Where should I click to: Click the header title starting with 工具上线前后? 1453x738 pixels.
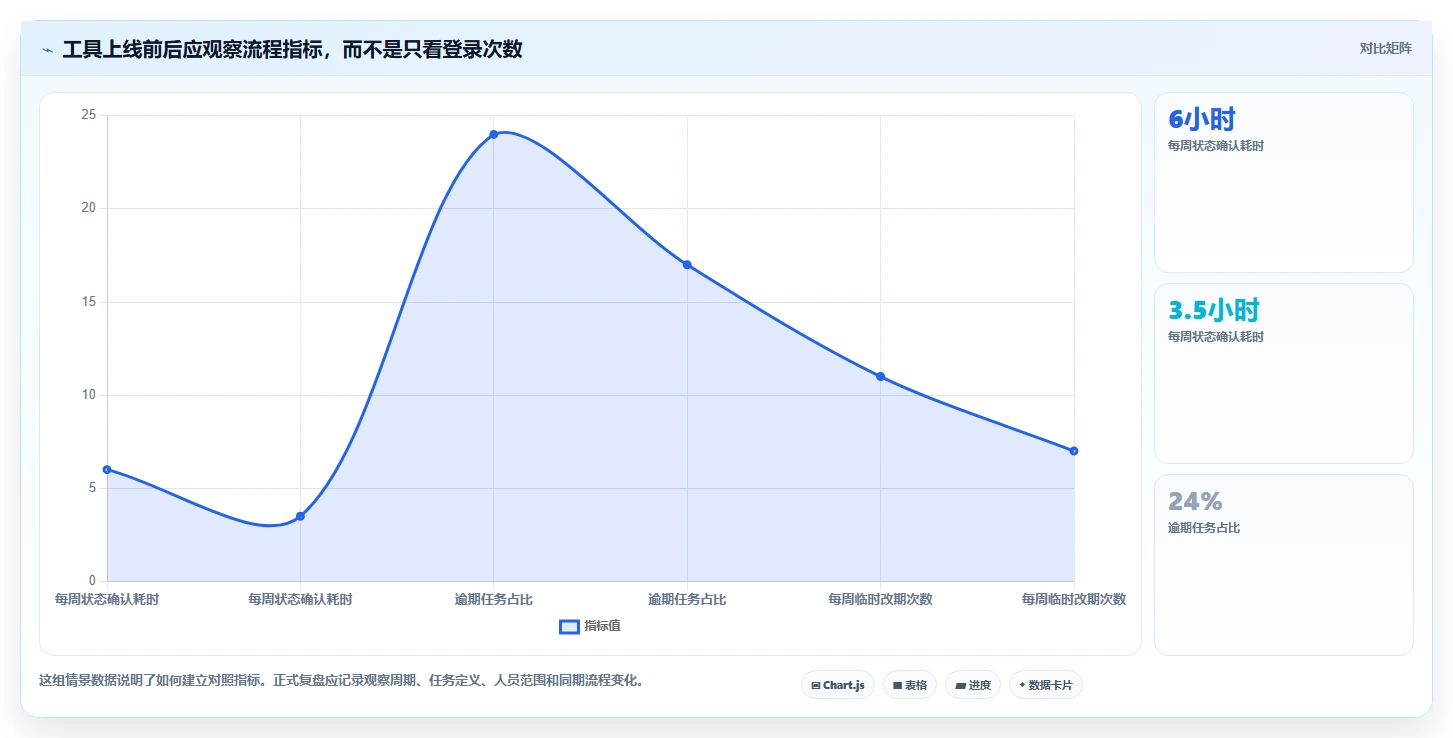point(292,49)
